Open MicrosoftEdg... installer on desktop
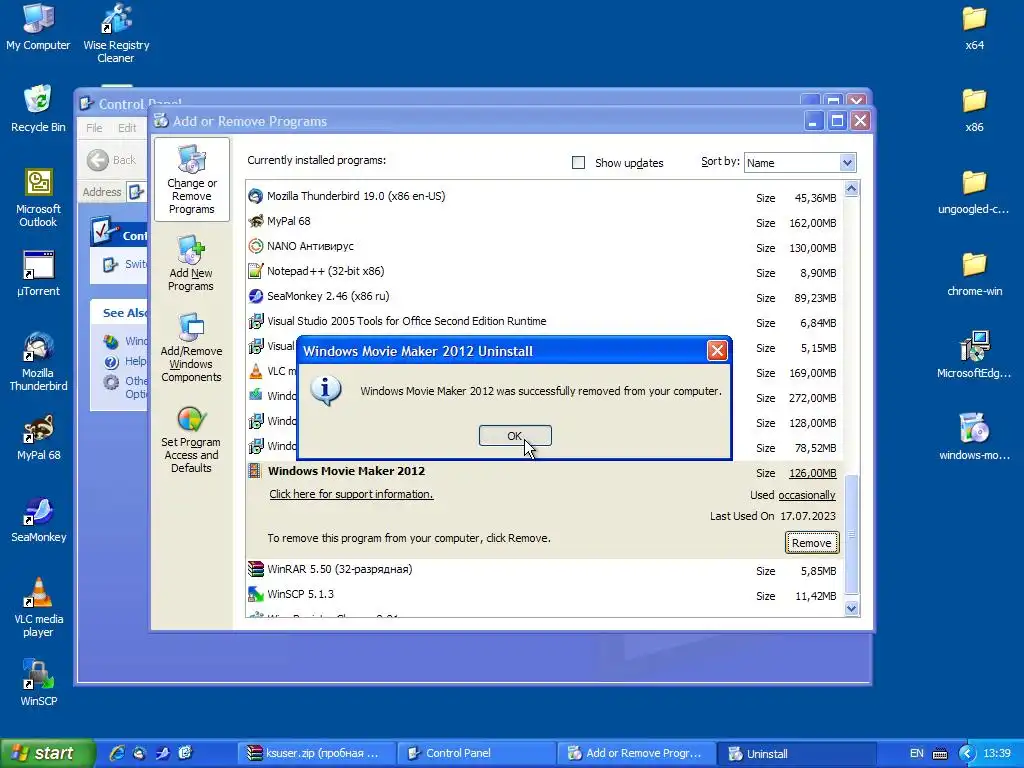The width and height of the screenshot is (1024, 768). point(974,356)
